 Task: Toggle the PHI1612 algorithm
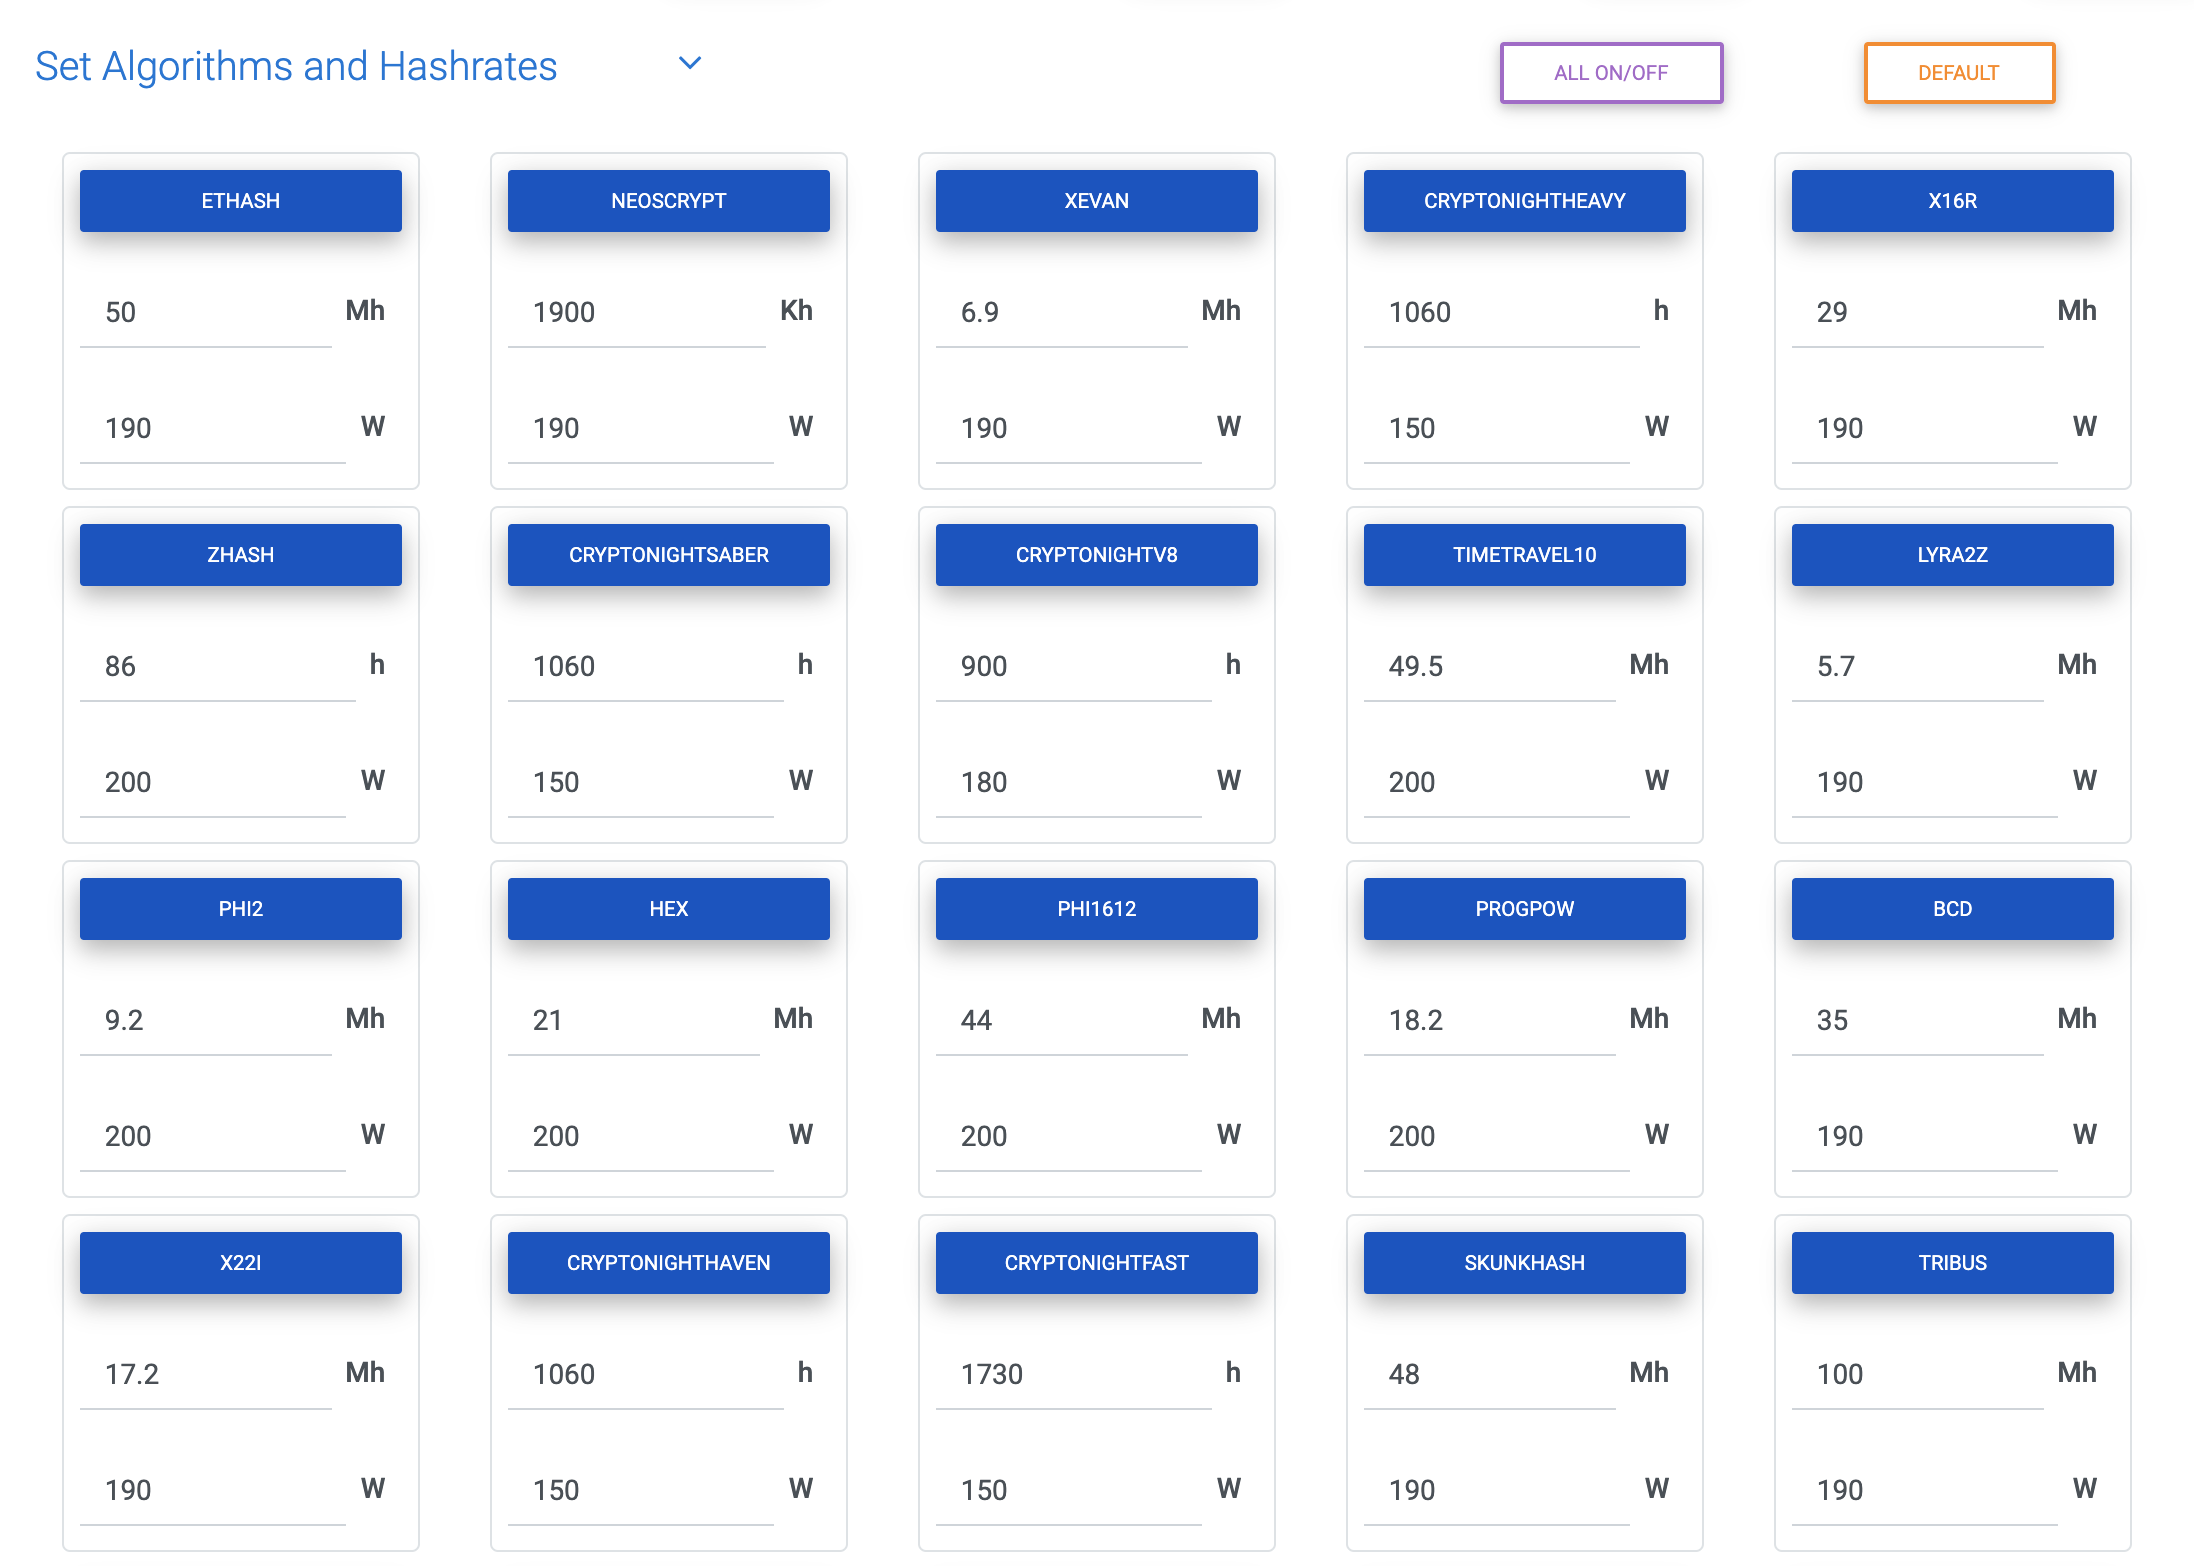(1097, 909)
